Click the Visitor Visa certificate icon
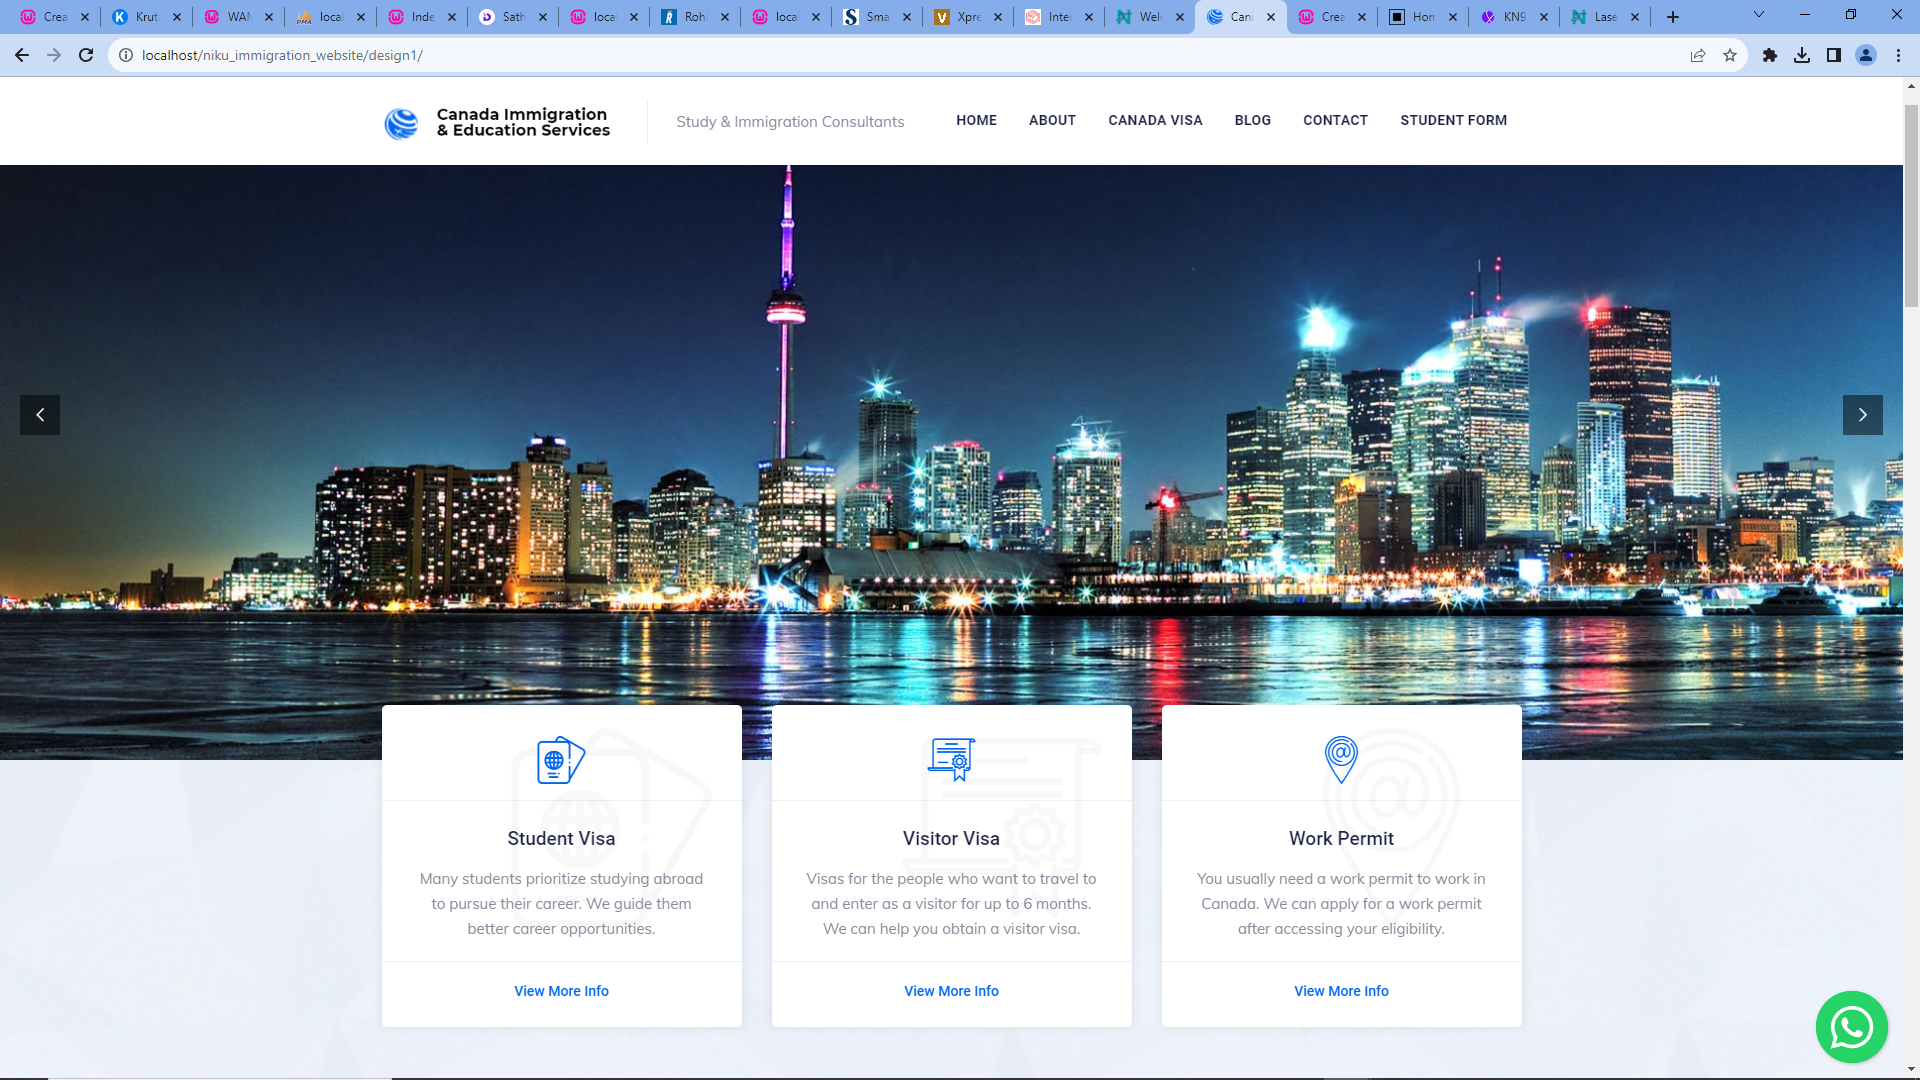 (951, 760)
